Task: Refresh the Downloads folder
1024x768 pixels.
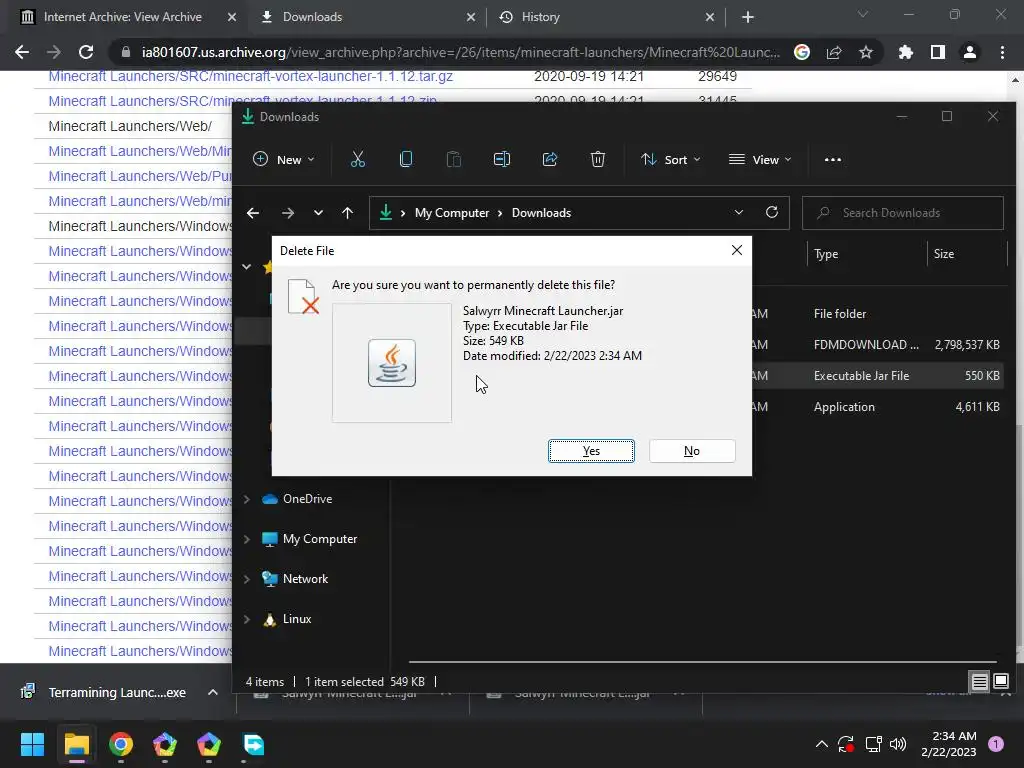Action: (x=772, y=212)
